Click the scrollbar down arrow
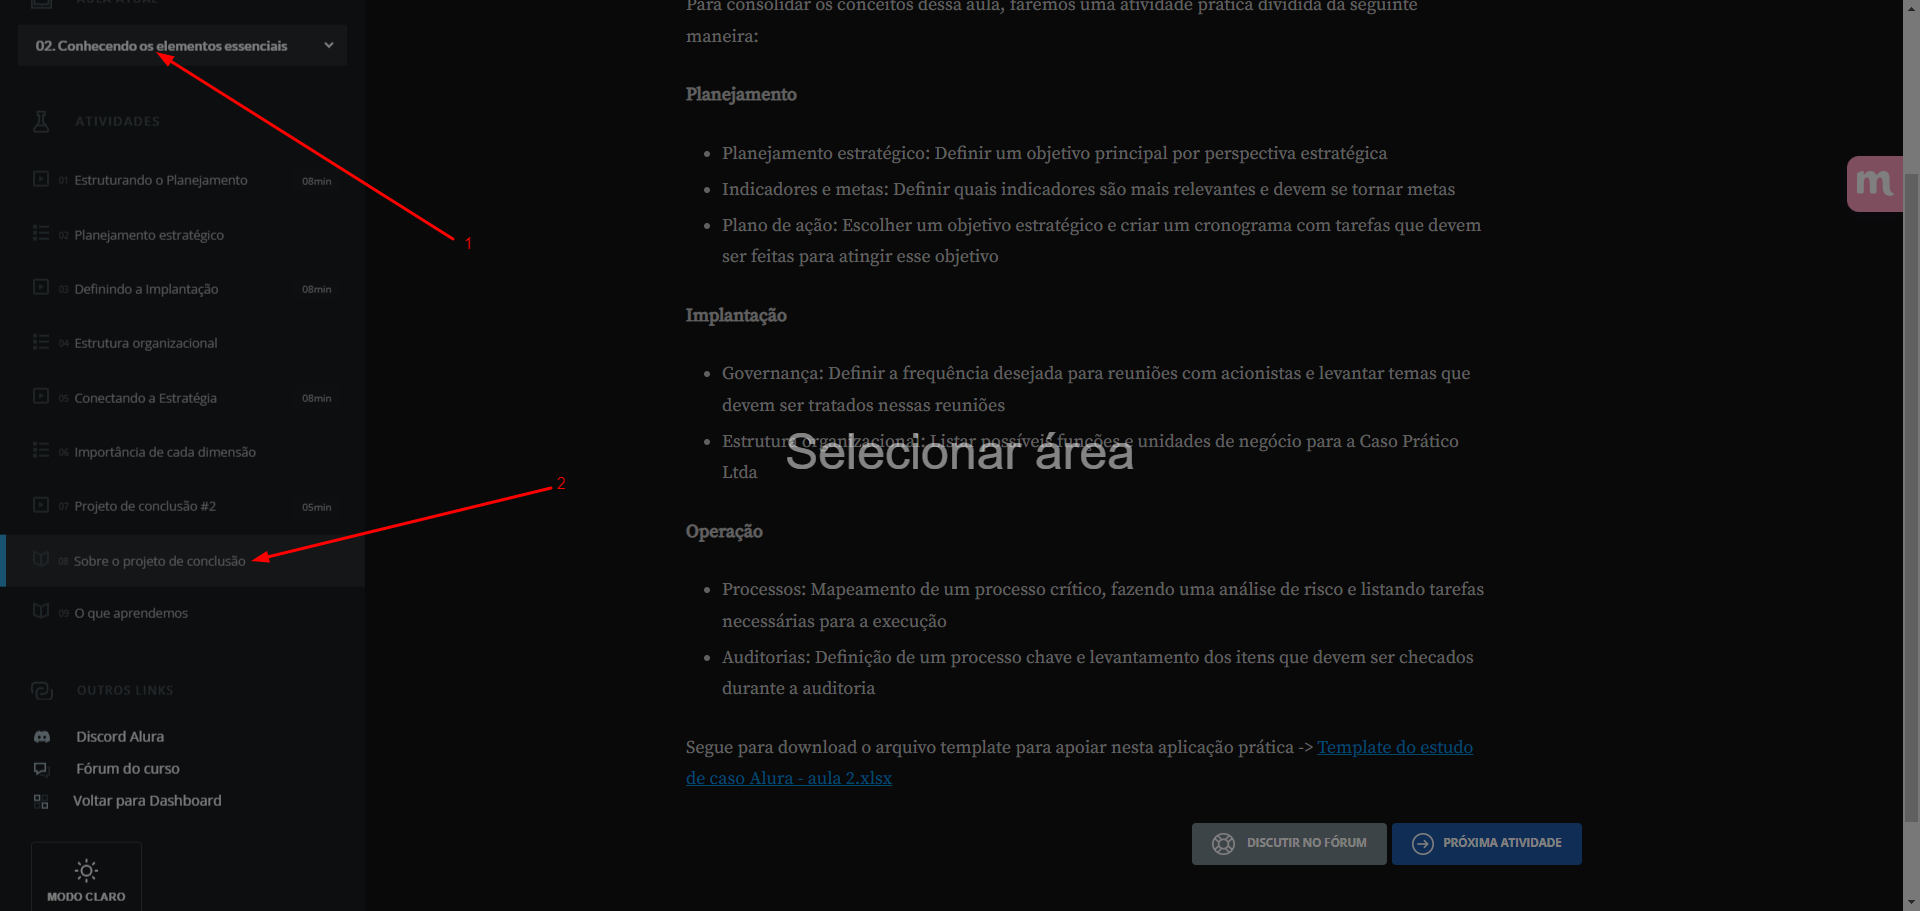Image resolution: width=1920 pixels, height=911 pixels. coord(1911,903)
